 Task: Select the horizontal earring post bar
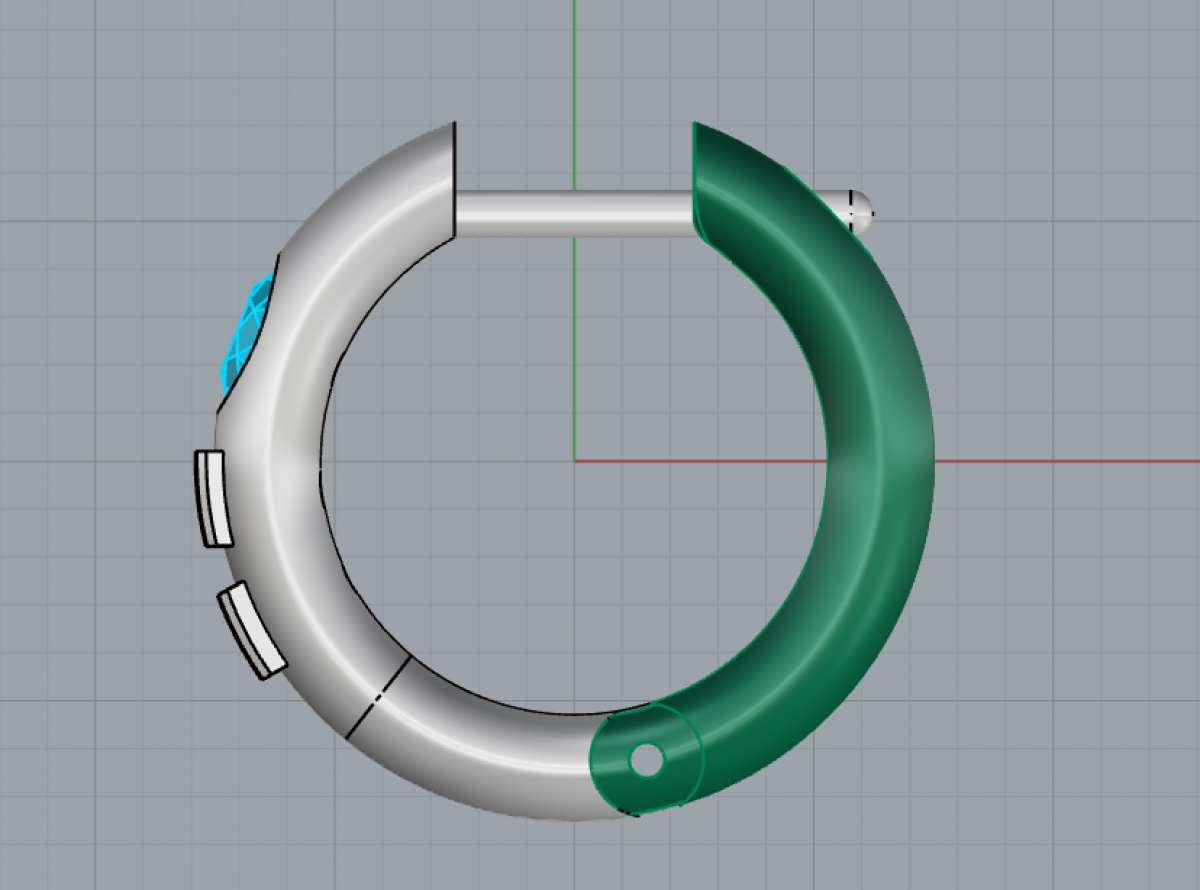click(x=573, y=213)
